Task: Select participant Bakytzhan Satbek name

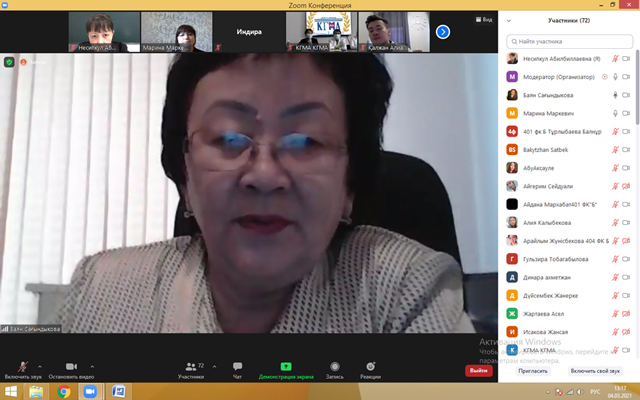Action: (545, 150)
